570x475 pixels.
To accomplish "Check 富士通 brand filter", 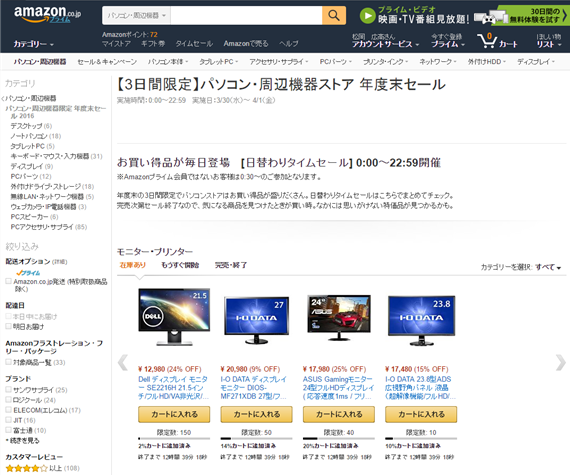I will [x=8, y=430].
